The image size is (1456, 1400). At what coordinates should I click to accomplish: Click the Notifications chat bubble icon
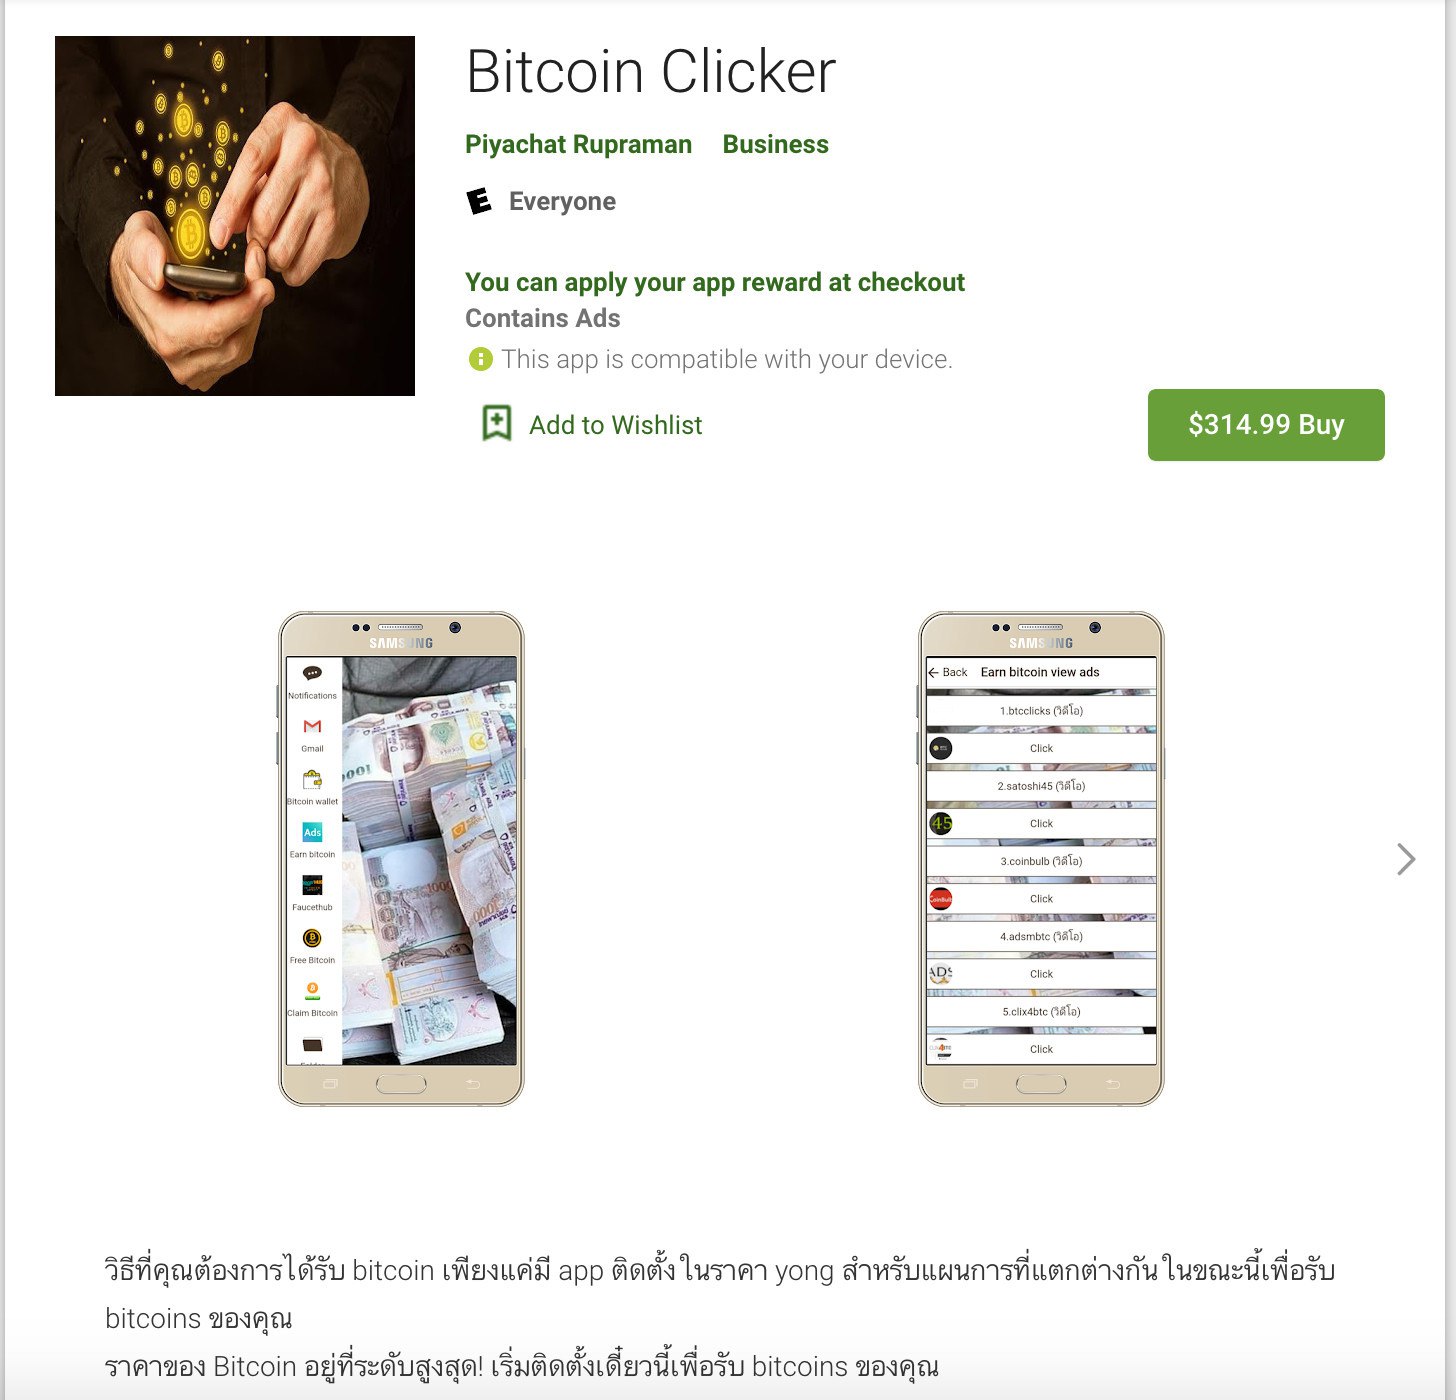pyautogui.click(x=312, y=674)
